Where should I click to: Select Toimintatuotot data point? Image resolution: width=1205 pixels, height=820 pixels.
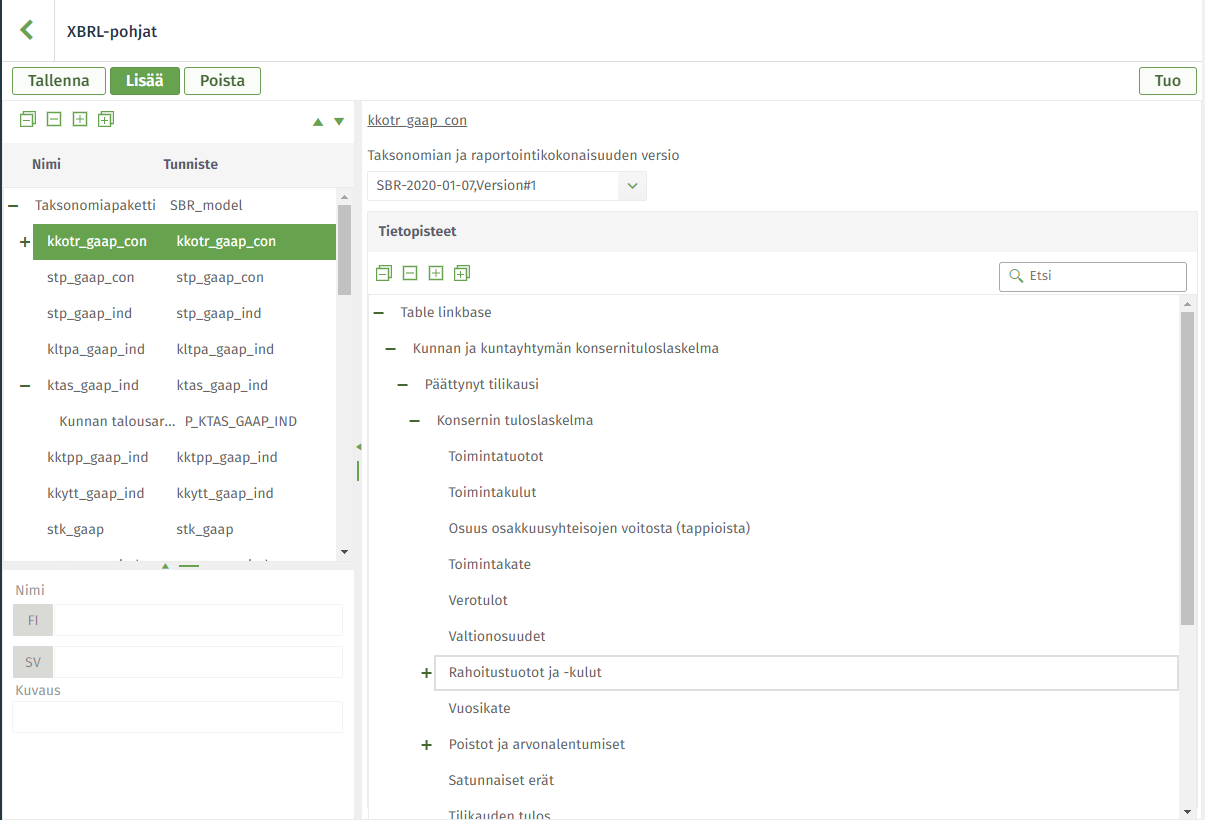pos(495,457)
